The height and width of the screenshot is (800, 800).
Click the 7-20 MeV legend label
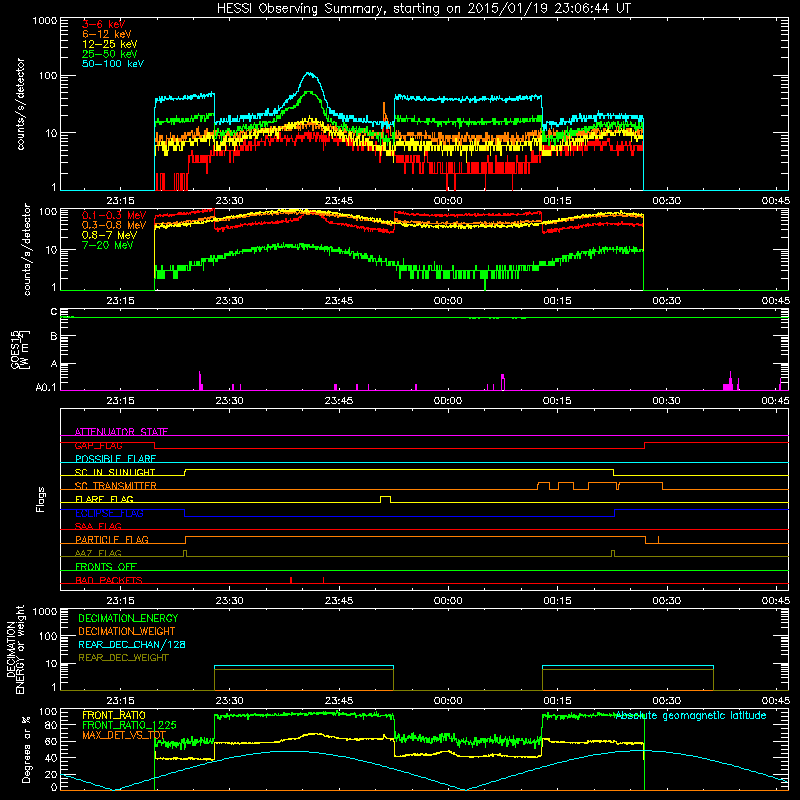click(x=108, y=245)
